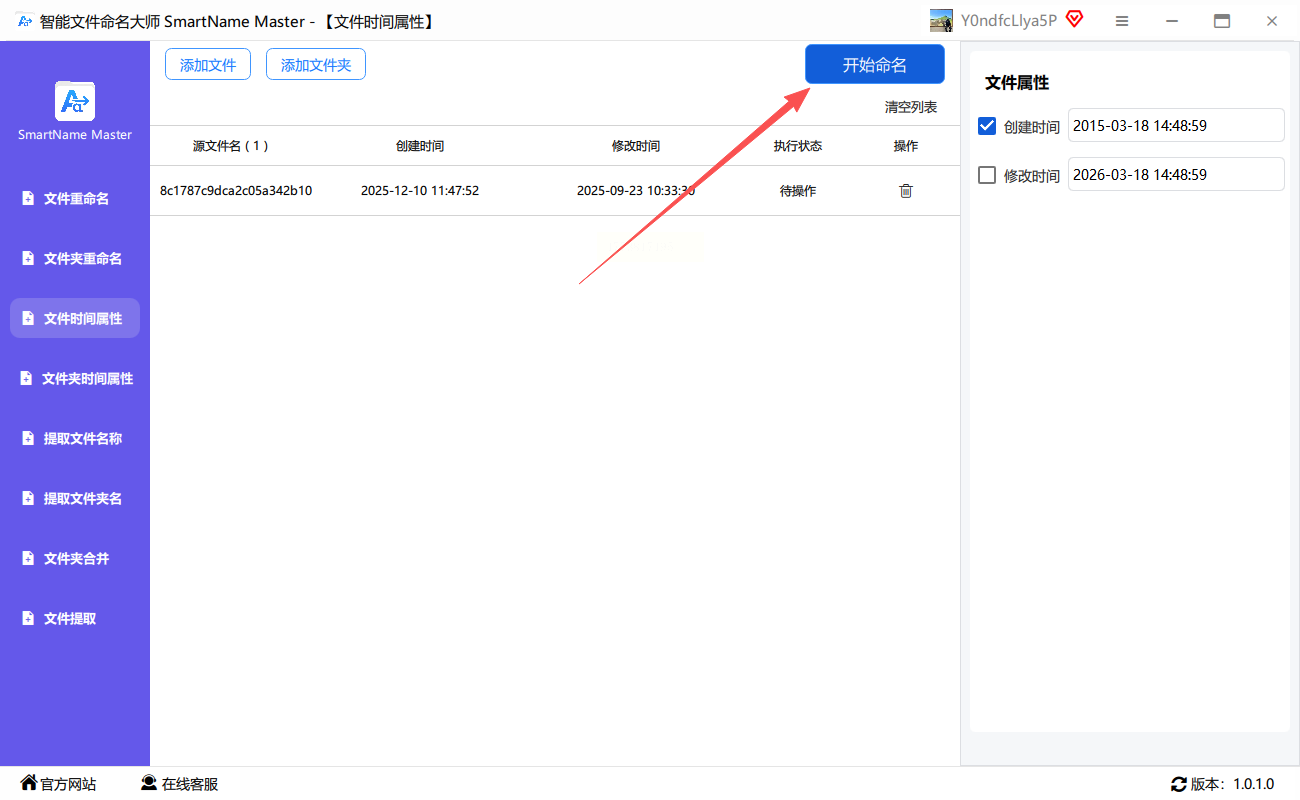Open 文件夹合并 from sidebar
The image size is (1300, 800).
pyautogui.click(x=75, y=559)
